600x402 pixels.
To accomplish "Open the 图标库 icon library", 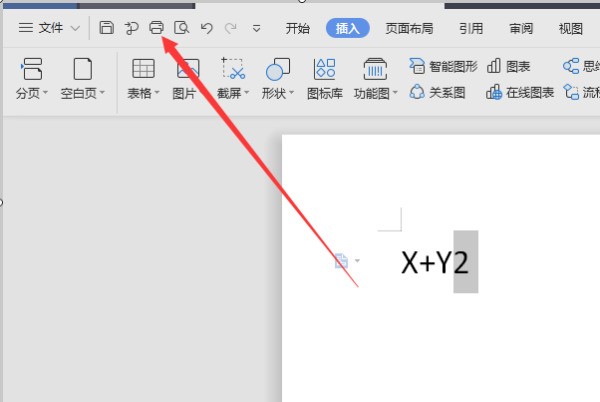I will [x=325, y=70].
